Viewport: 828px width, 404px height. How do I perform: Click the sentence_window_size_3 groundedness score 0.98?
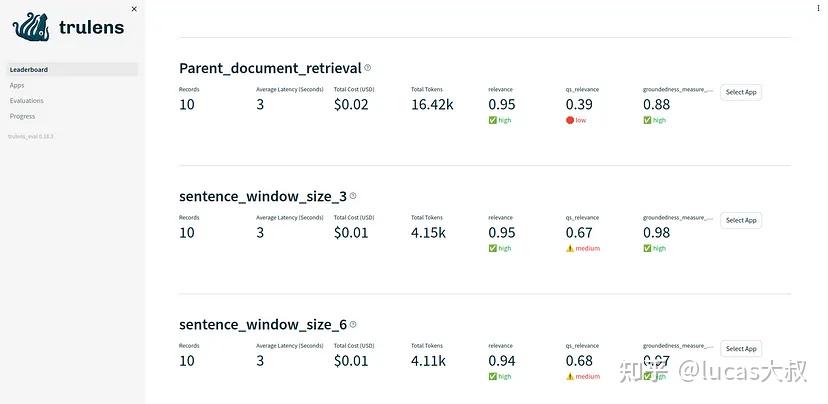point(656,232)
